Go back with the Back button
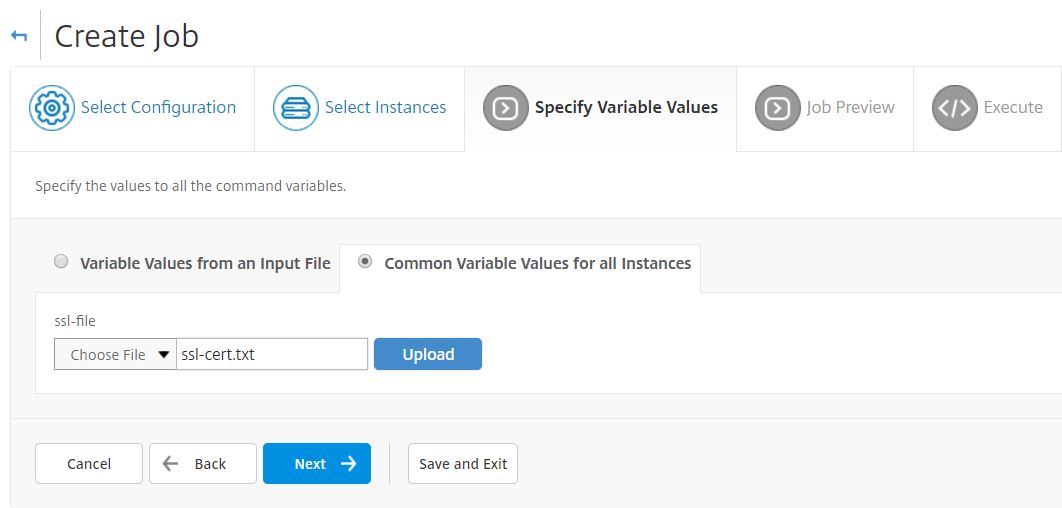1062x508 pixels. [x=203, y=463]
